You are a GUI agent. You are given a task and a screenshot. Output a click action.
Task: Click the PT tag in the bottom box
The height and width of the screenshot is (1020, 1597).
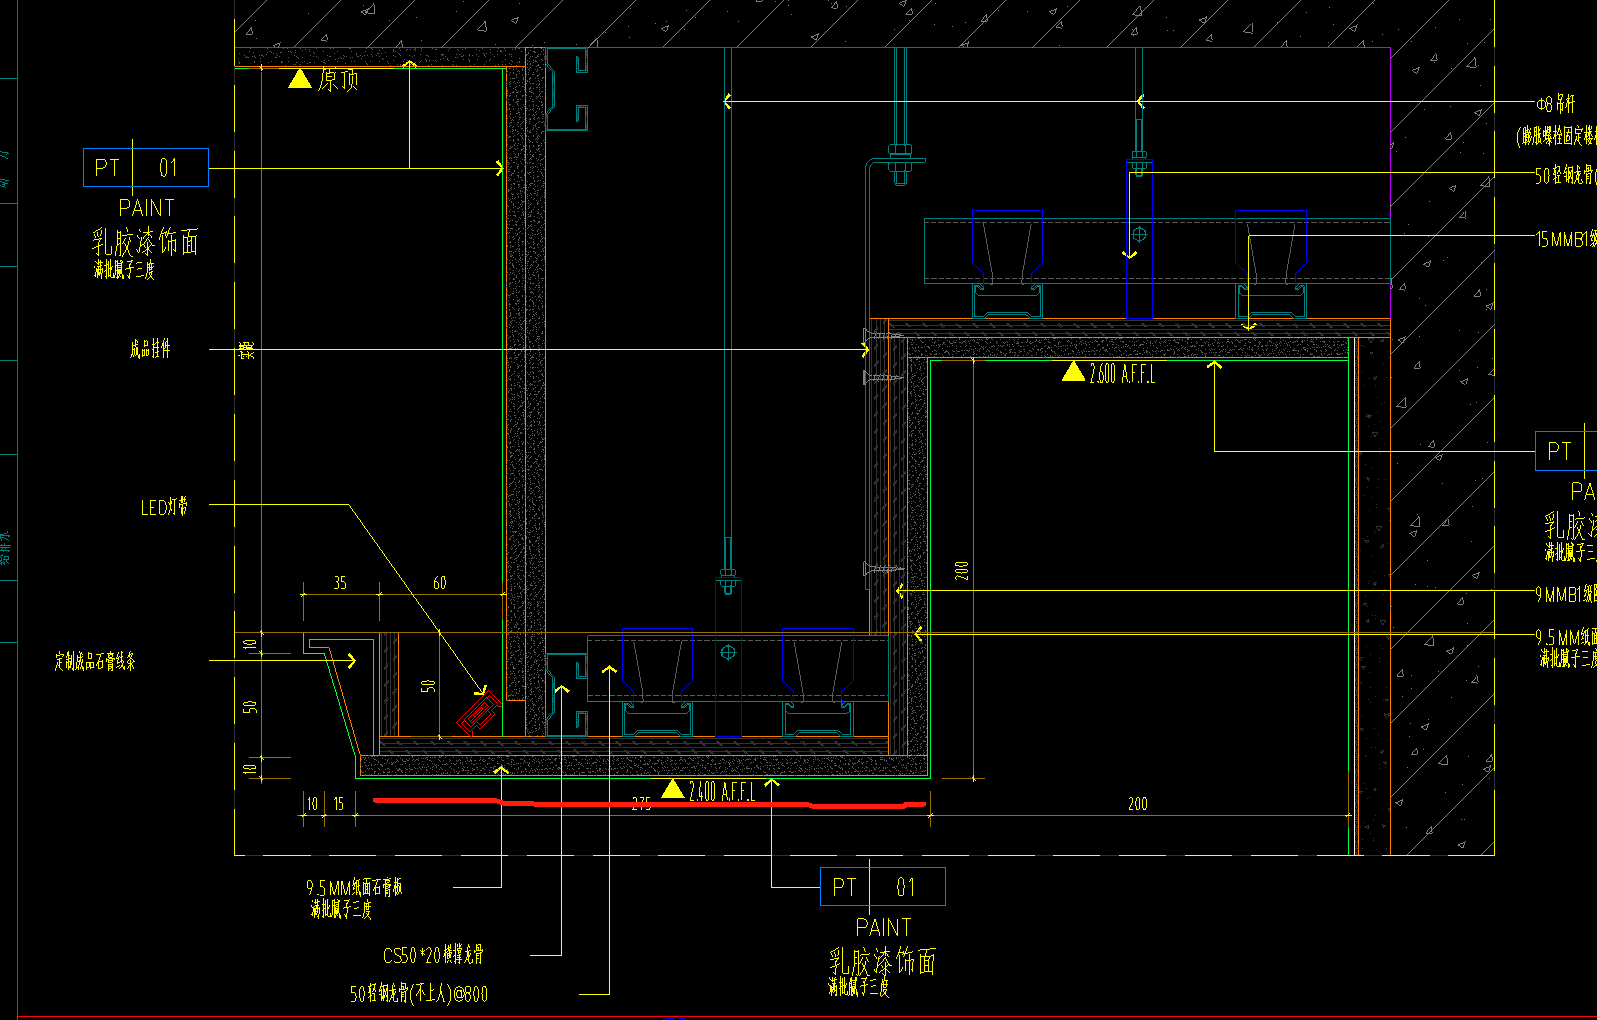[x=844, y=887]
